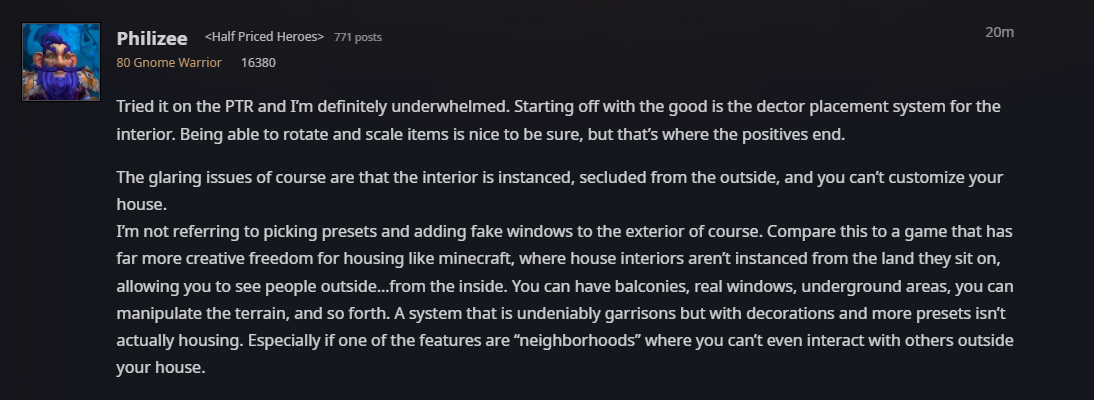View the 771 posts count

[357, 37]
